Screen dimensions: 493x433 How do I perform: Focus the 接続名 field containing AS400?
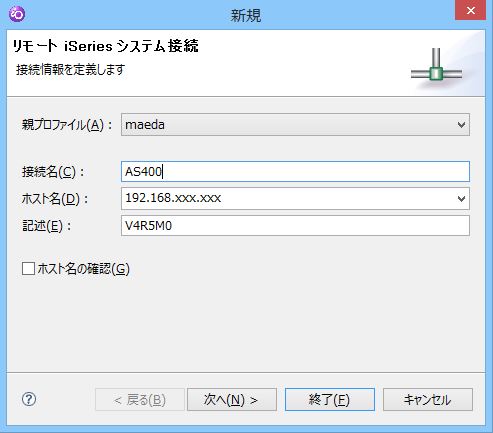pyautogui.click(x=295, y=171)
